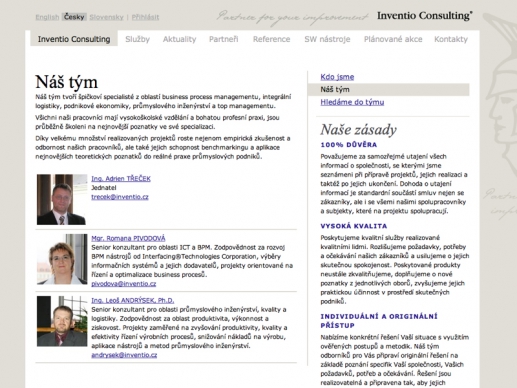Switch language to English
The height and width of the screenshot is (388, 517).
[47, 17]
